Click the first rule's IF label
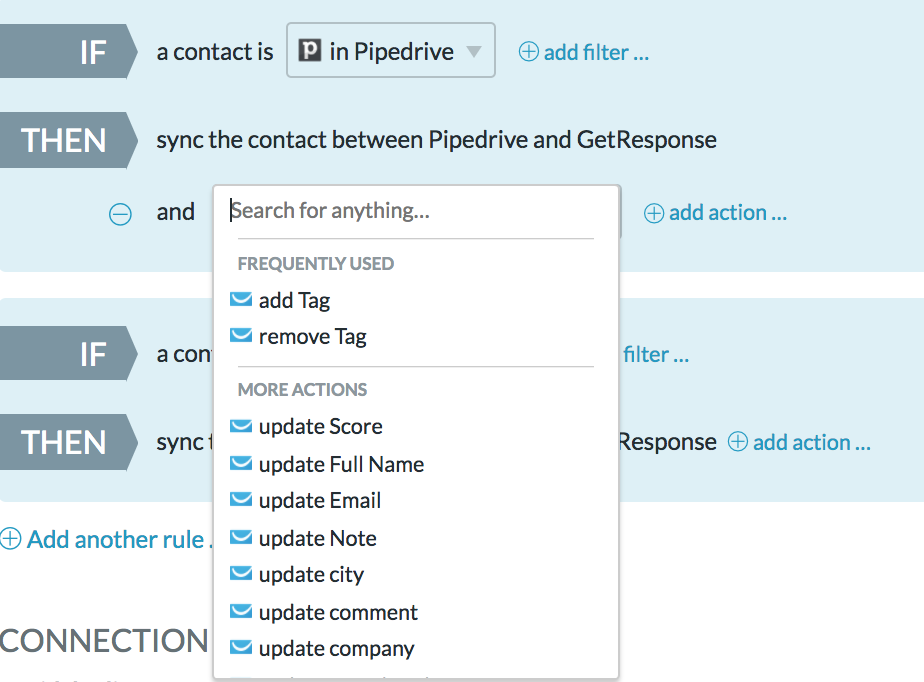924x682 pixels. point(68,51)
